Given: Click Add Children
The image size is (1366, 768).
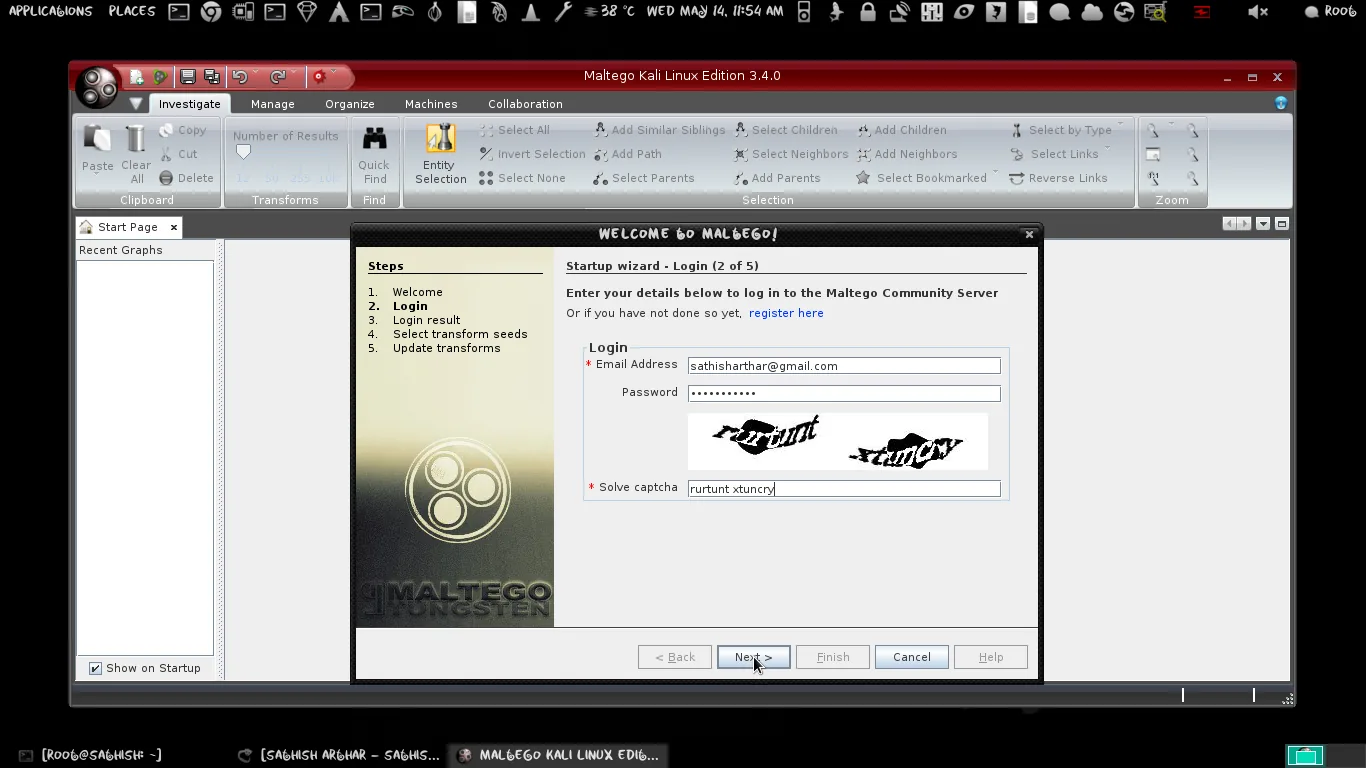Looking at the screenshot, I should point(901,130).
